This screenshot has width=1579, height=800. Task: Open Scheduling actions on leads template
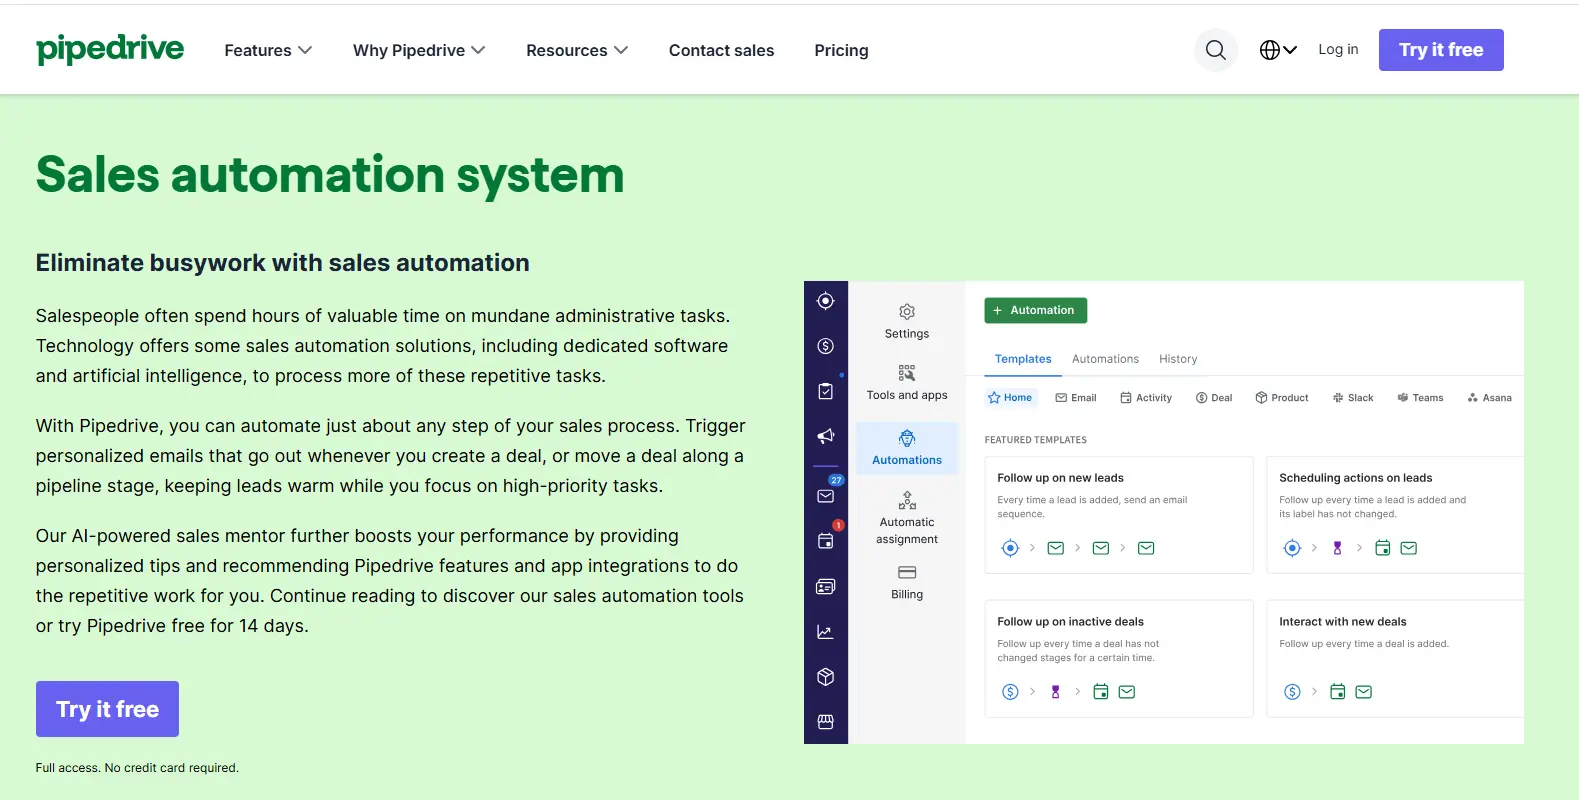click(x=1395, y=515)
